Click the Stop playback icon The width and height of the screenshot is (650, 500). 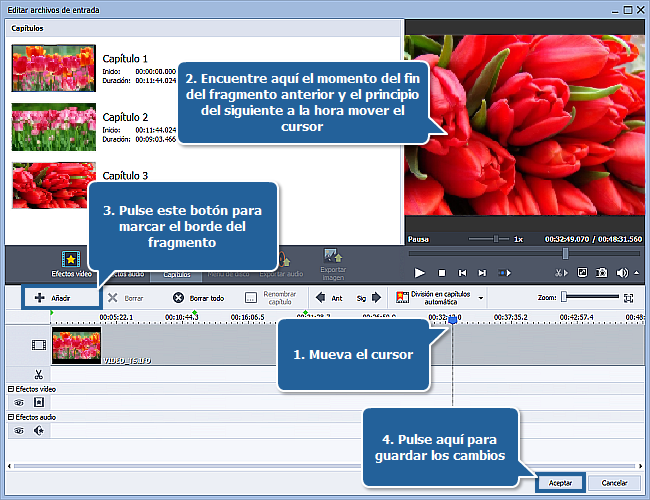[441, 272]
